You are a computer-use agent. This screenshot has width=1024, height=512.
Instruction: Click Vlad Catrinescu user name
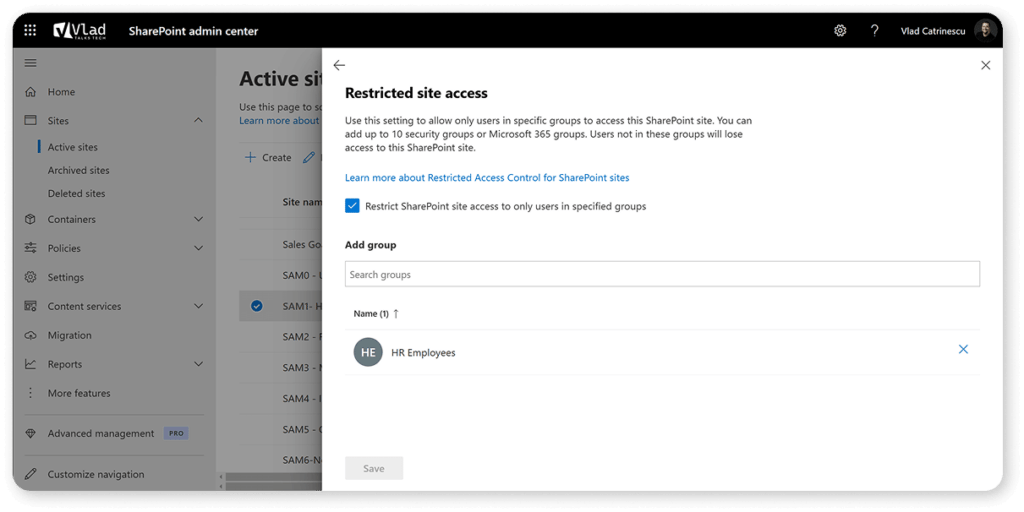[x=933, y=31]
